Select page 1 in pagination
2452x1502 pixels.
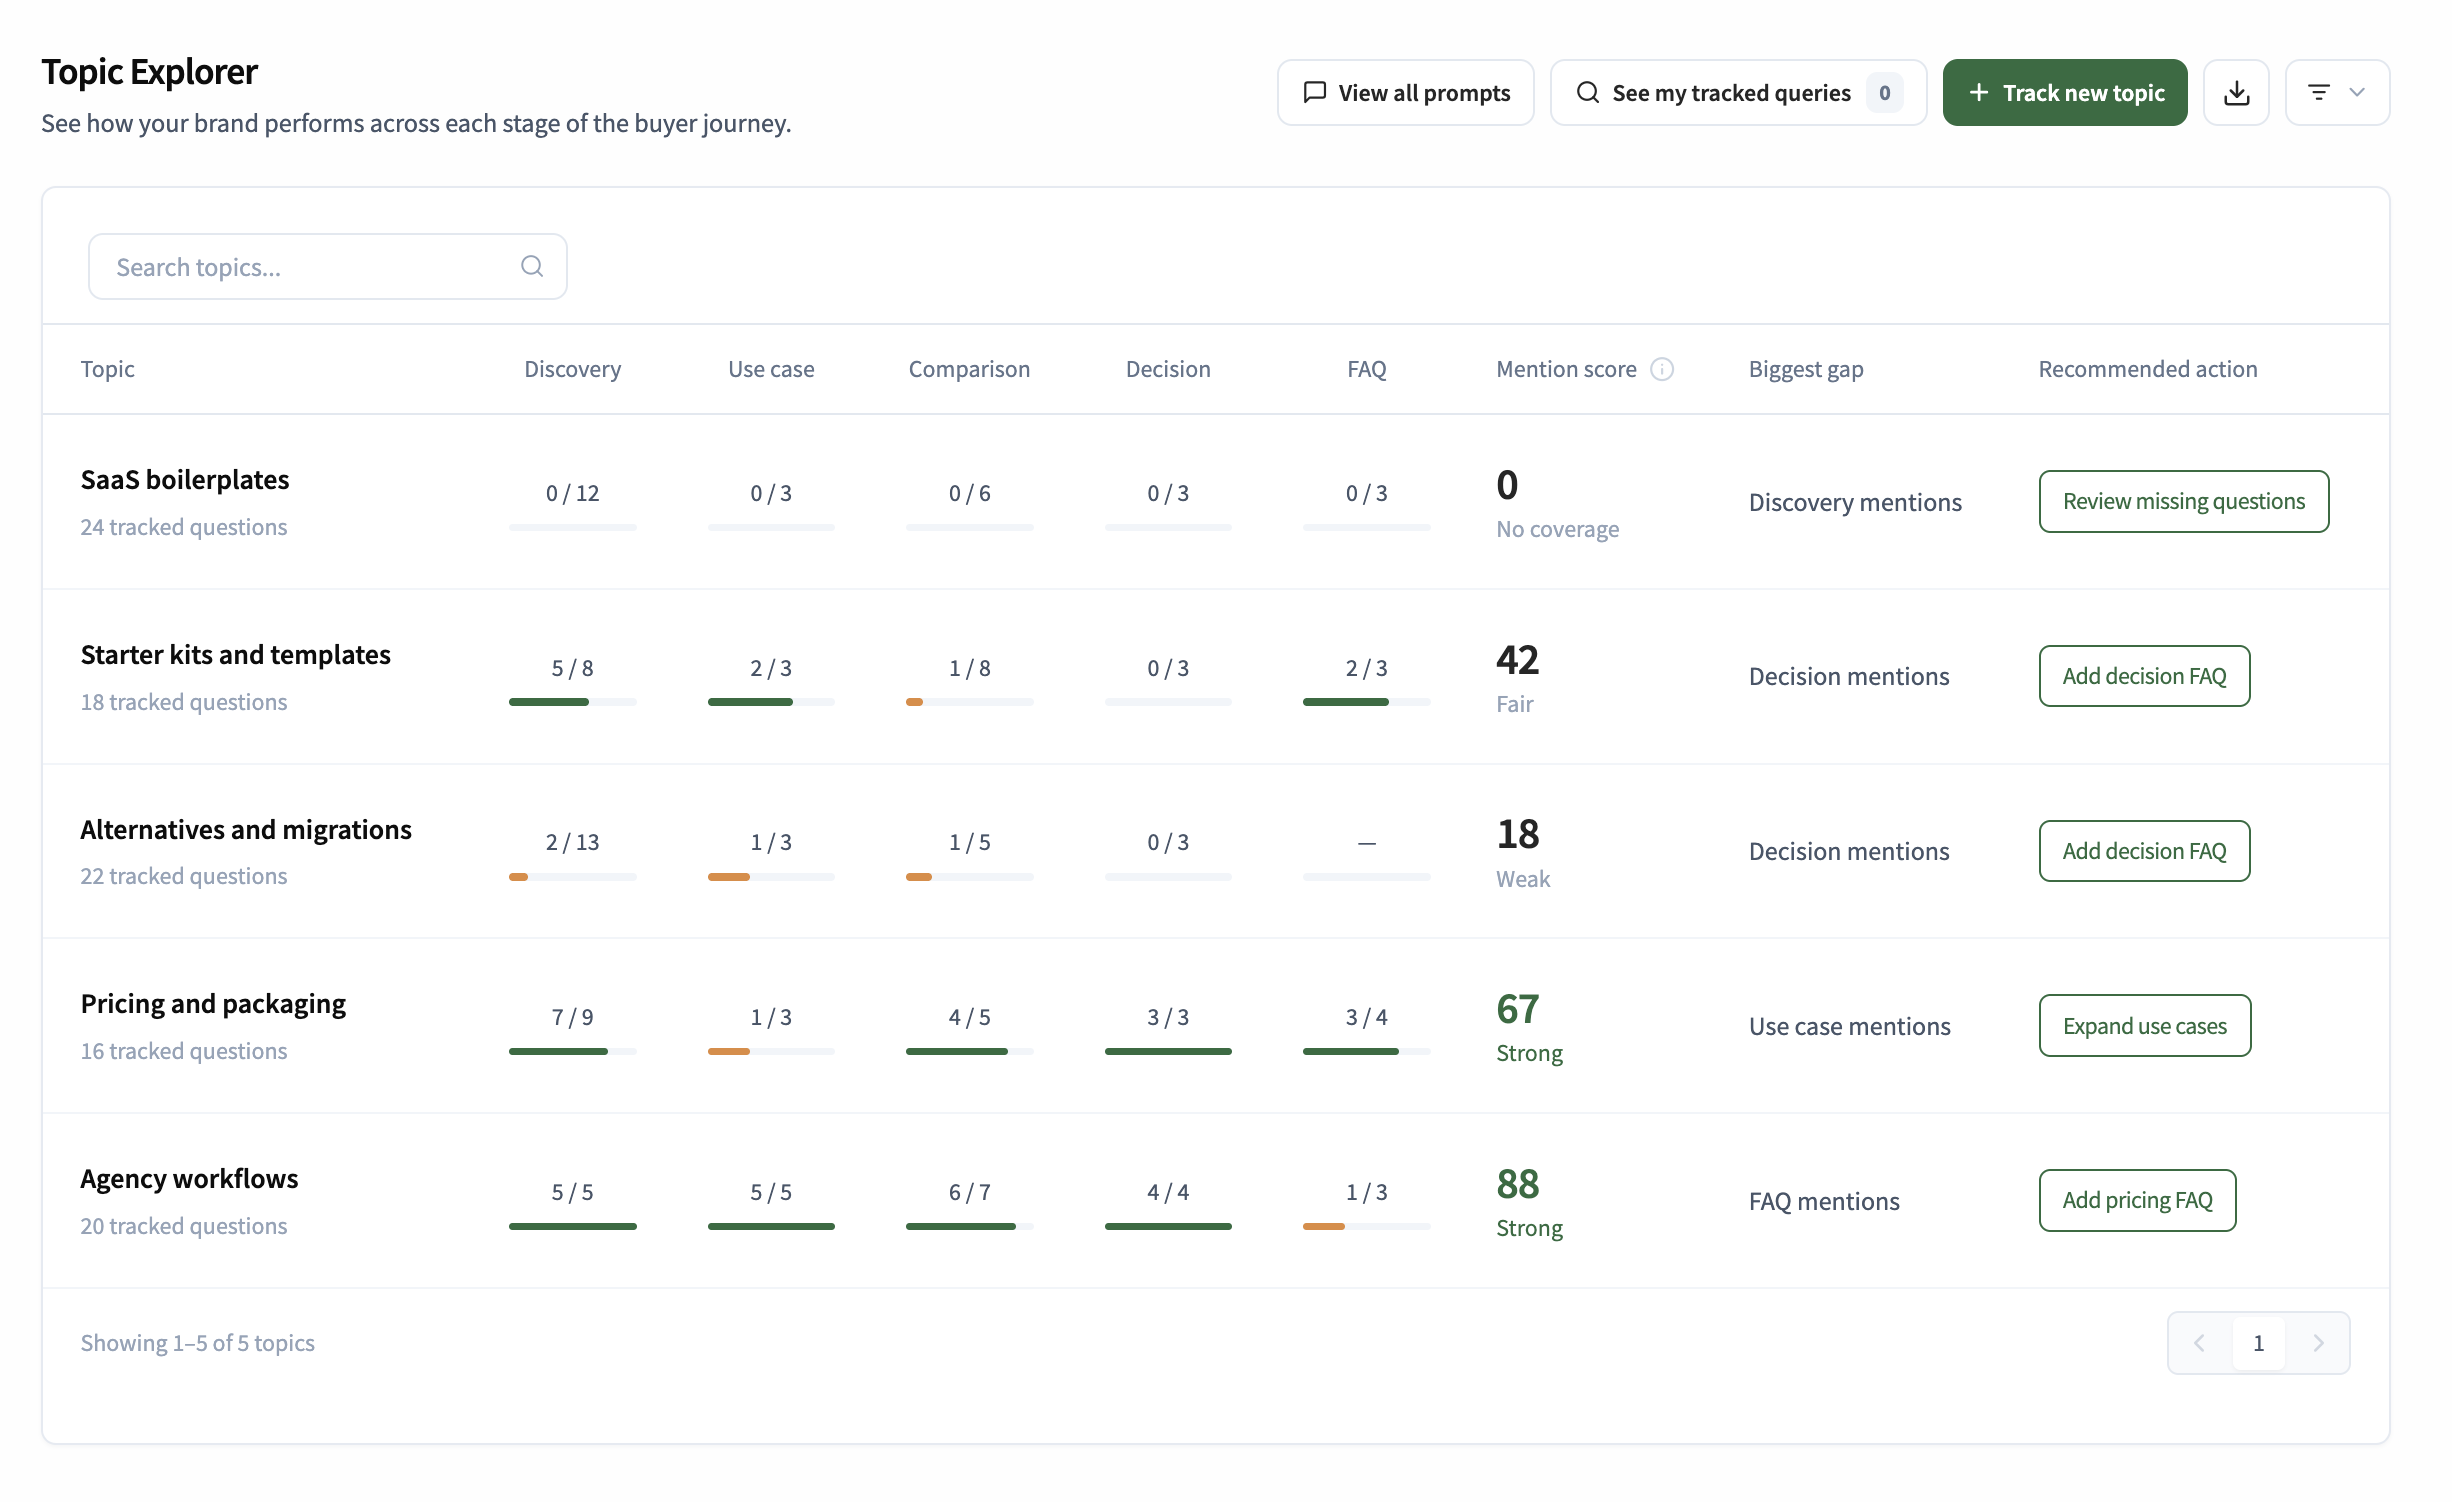[2258, 1343]
